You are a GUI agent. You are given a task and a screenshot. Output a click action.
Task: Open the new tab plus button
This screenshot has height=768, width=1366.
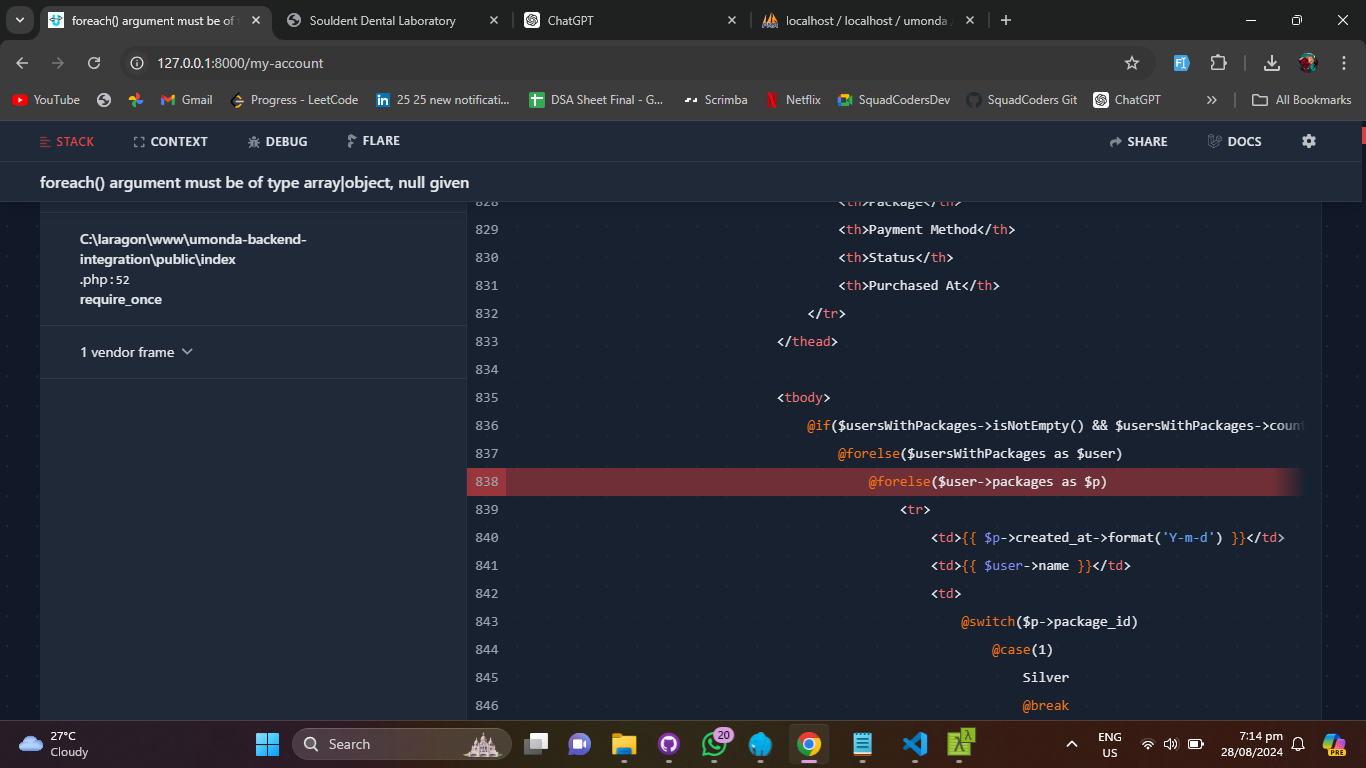1006,20
